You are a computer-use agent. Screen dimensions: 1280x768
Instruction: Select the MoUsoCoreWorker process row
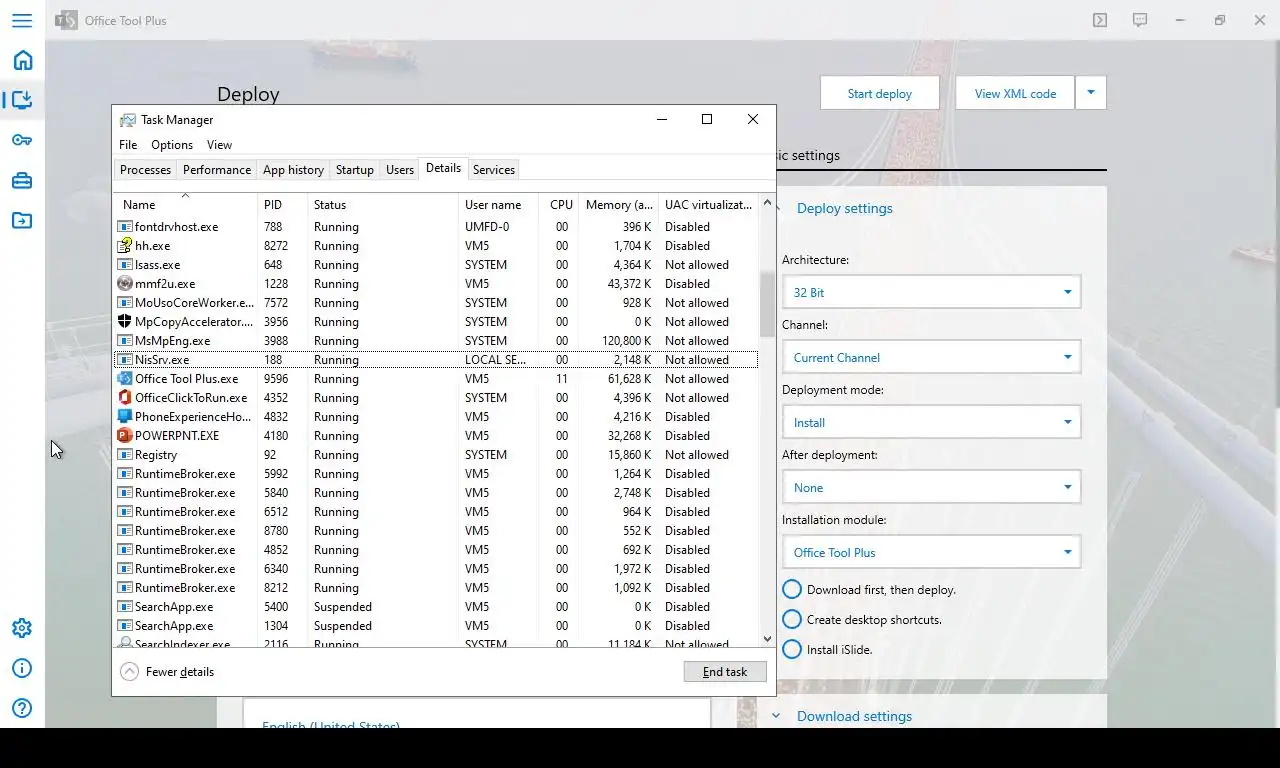click(x=437, y=302)
